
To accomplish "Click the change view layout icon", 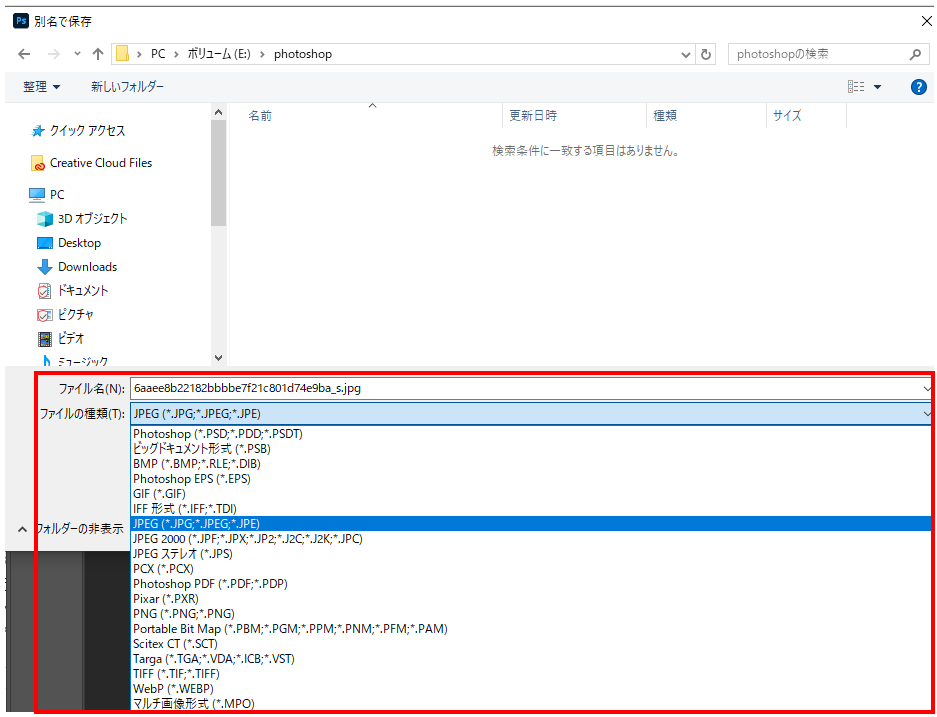I will (x=856, y=87).
